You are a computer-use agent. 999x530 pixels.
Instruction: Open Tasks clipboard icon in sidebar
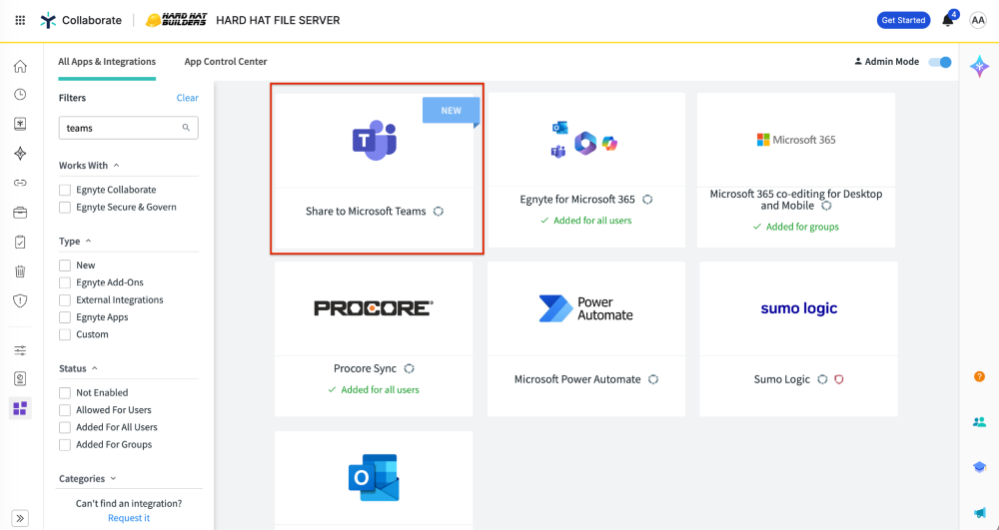[x=20, y=242]
